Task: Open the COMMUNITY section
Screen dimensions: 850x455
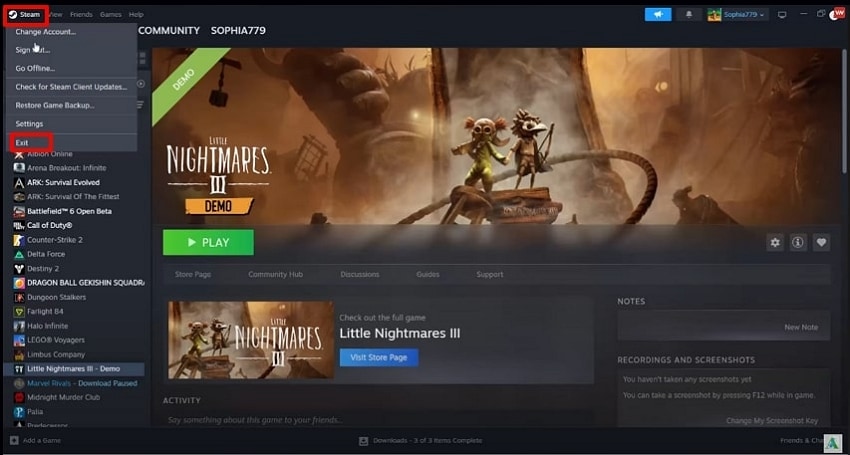Action: (169, 31)
